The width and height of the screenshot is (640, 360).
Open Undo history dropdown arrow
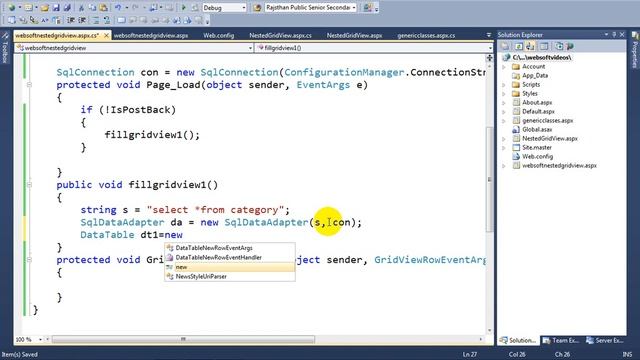click(127, 7)
